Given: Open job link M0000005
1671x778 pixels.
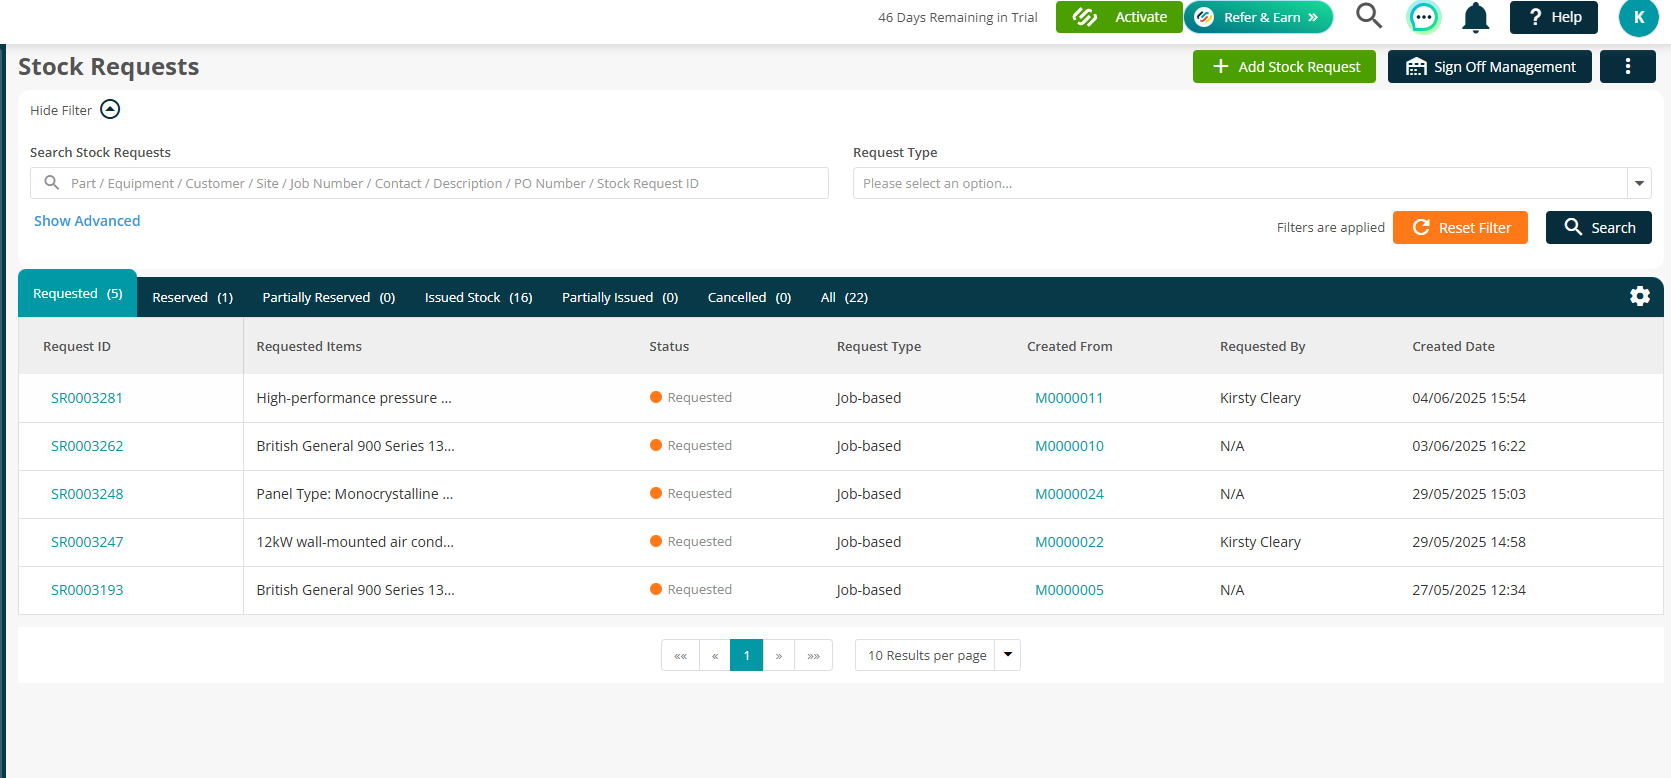Looking at the screenshot, I should coord(1069,590).
